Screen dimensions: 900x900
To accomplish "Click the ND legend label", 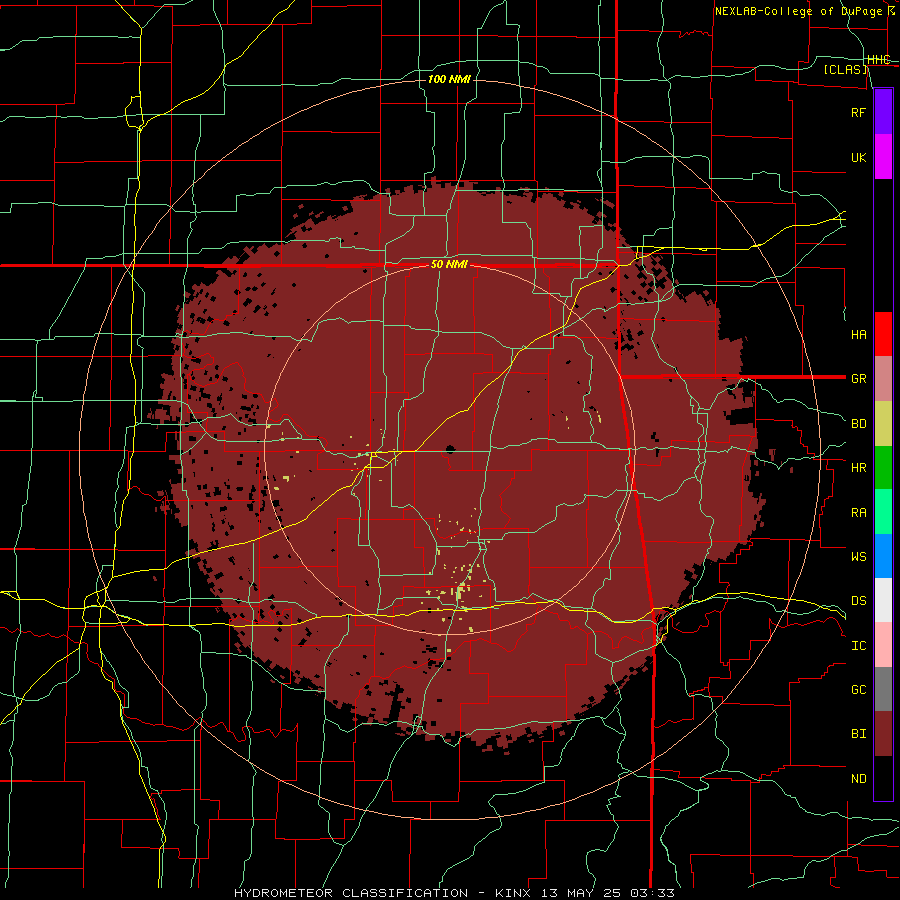I will click(x=858, y=778).
